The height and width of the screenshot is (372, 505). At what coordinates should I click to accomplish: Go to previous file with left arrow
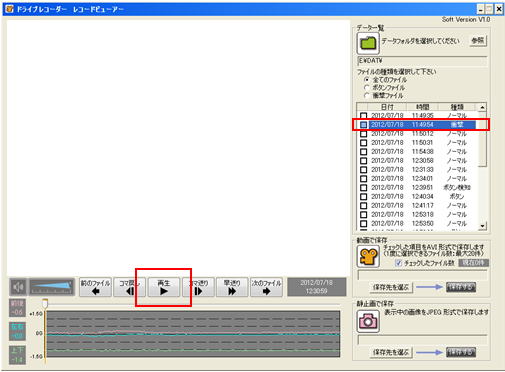coord(95,287)
